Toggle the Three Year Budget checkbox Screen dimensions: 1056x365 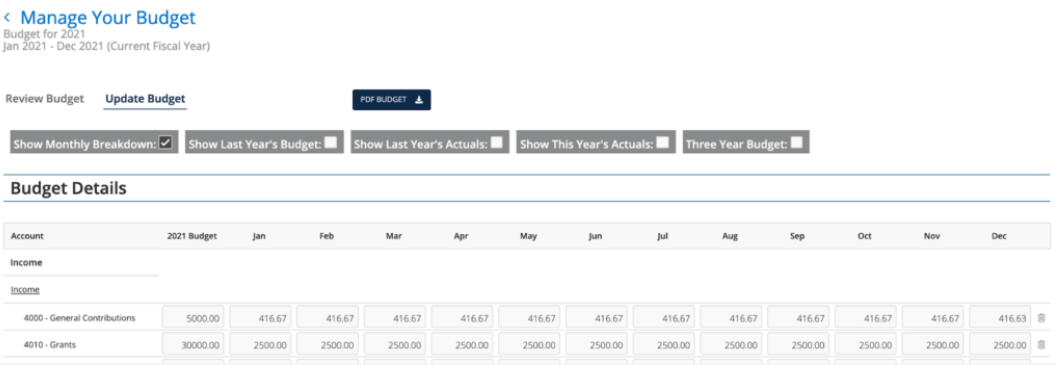(797, 143)
